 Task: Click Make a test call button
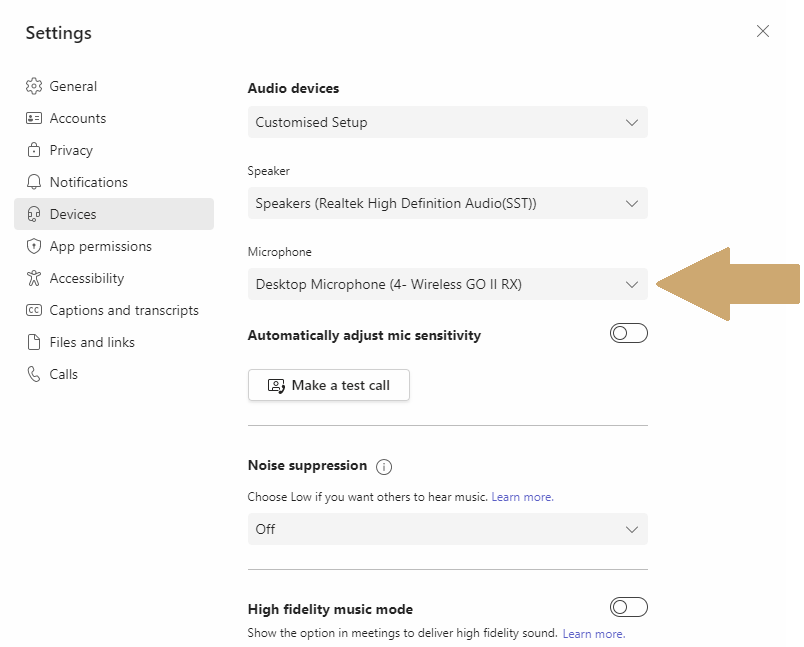[329, 385]
